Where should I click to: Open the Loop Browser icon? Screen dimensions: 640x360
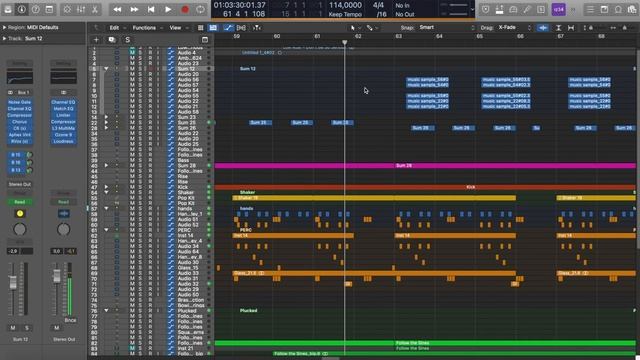(x=618, y=9)
